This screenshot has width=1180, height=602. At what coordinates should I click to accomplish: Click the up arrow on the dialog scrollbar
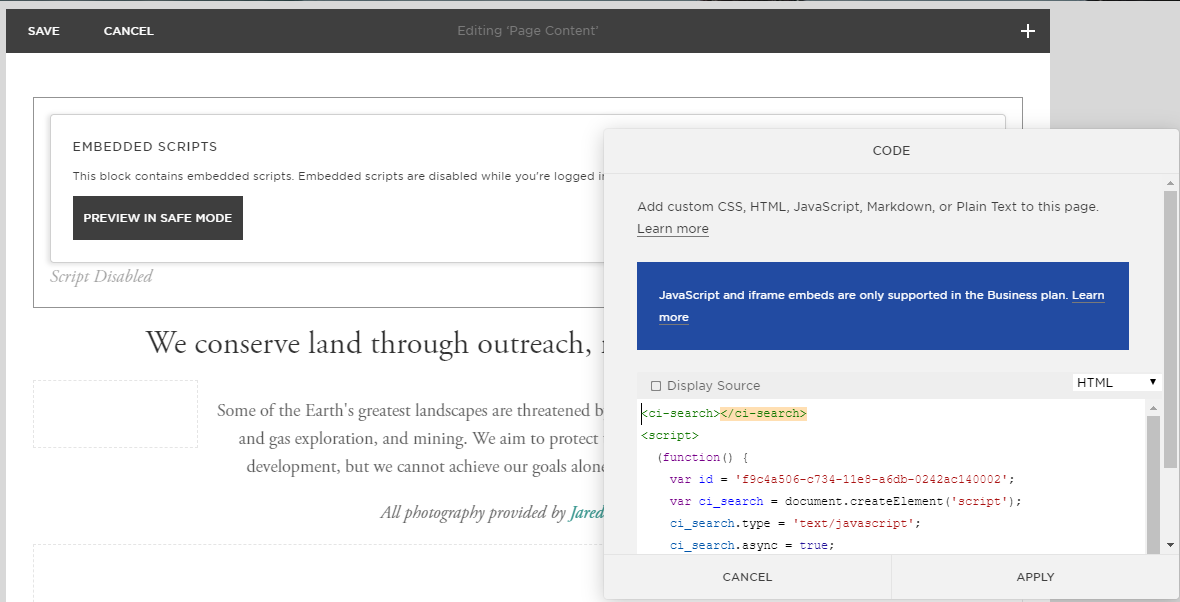[x=1170, y=183]
